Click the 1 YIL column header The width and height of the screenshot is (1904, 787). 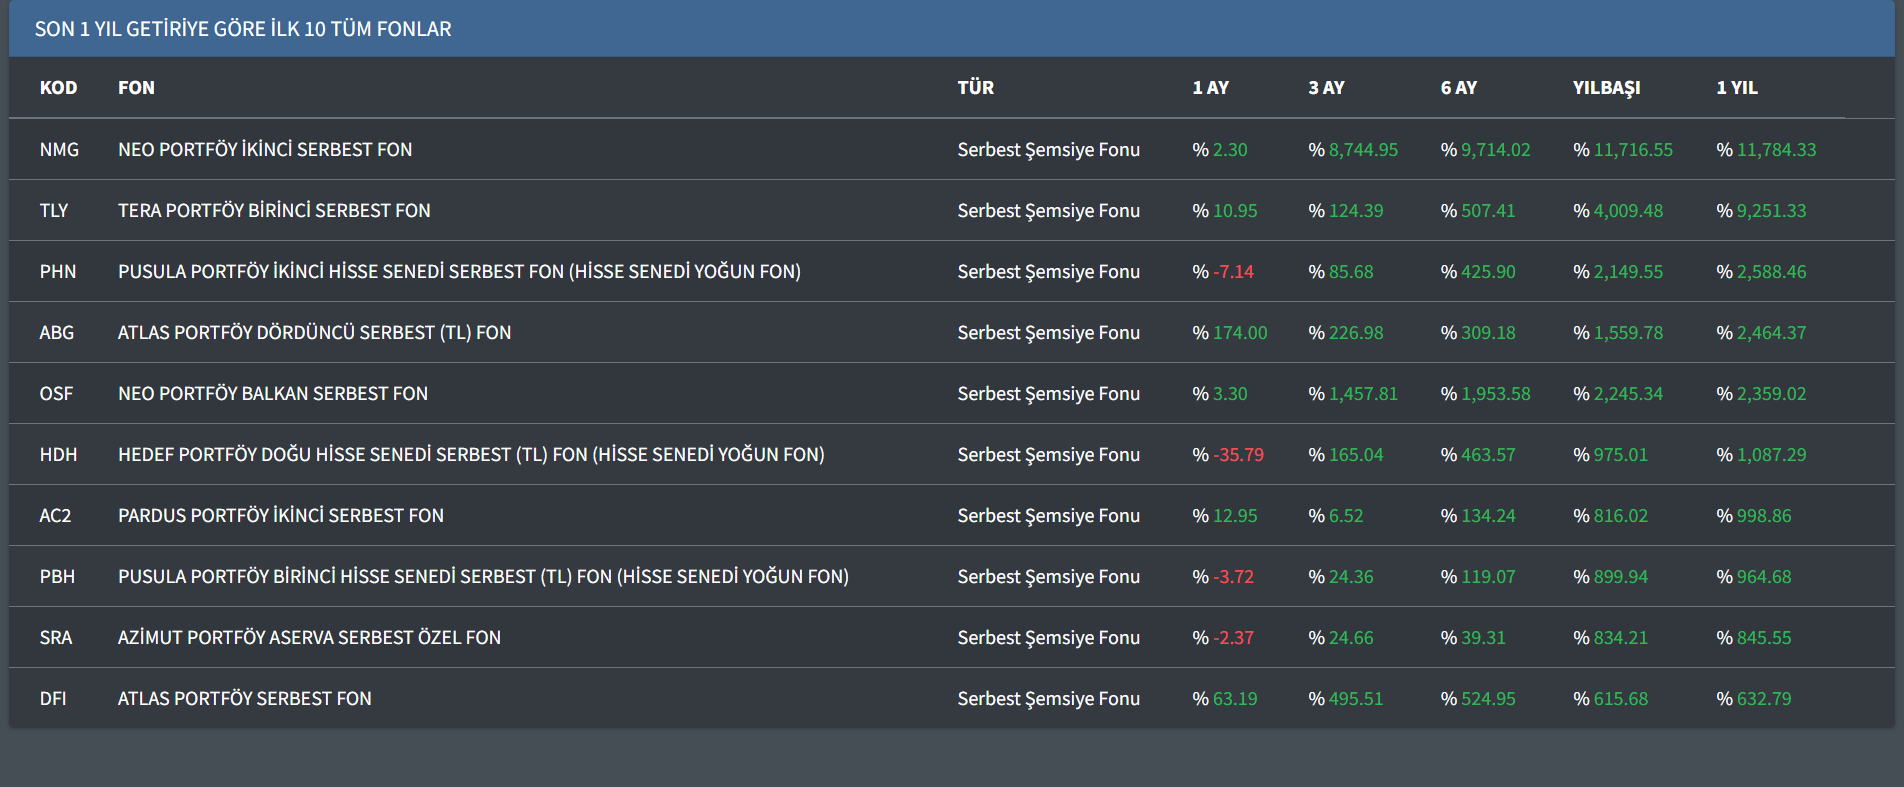pos(1736,88)
